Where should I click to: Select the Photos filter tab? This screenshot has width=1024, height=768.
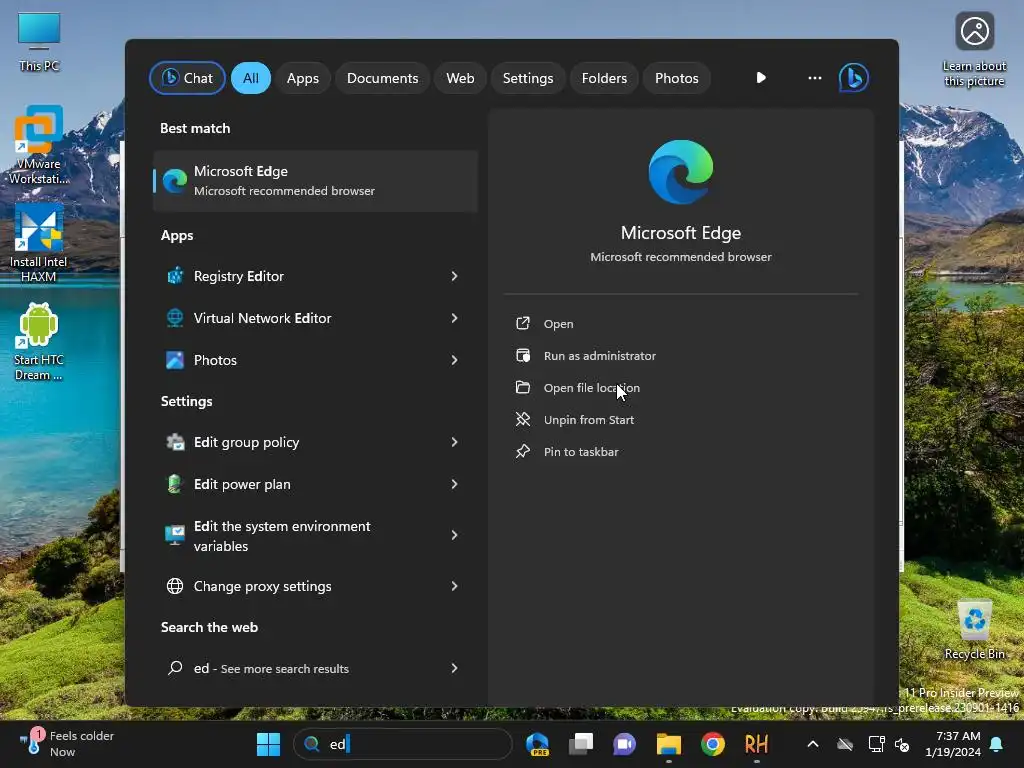tap(677, 78)
